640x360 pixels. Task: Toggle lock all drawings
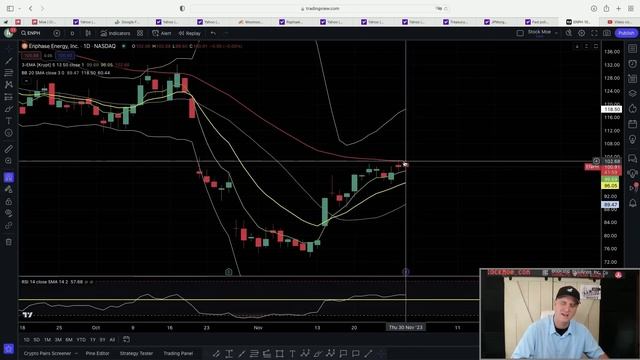(9, 201)
